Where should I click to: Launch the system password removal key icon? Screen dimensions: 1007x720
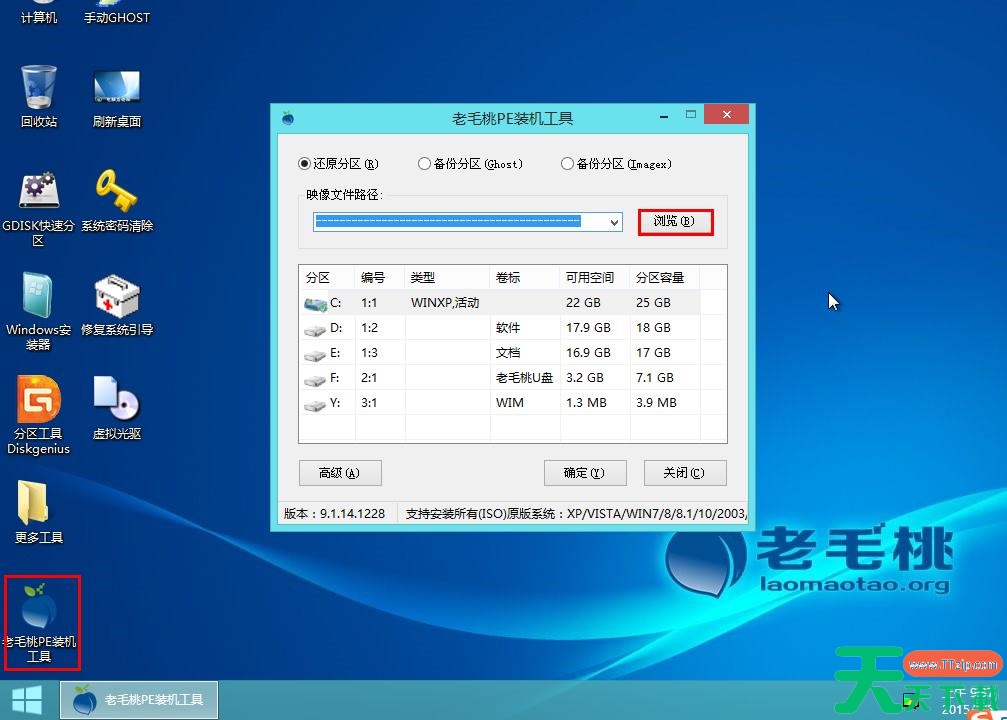click(116, 193)
